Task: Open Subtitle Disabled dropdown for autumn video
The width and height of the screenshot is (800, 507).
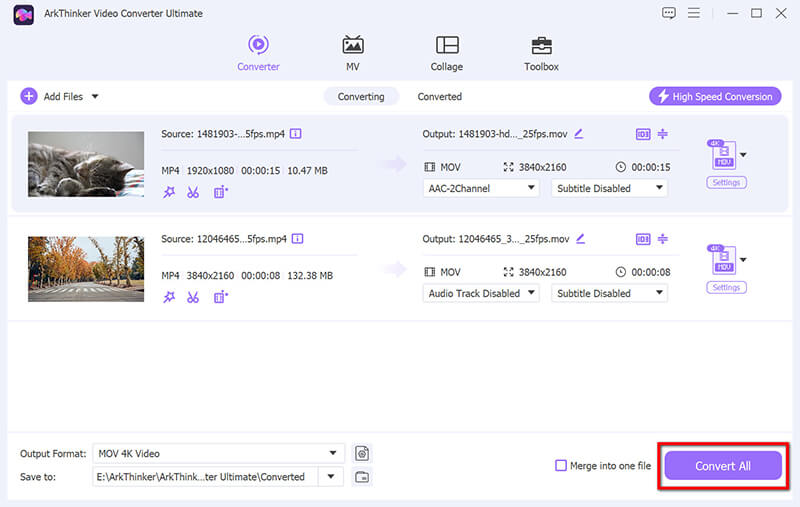Action: click(609, 293)
